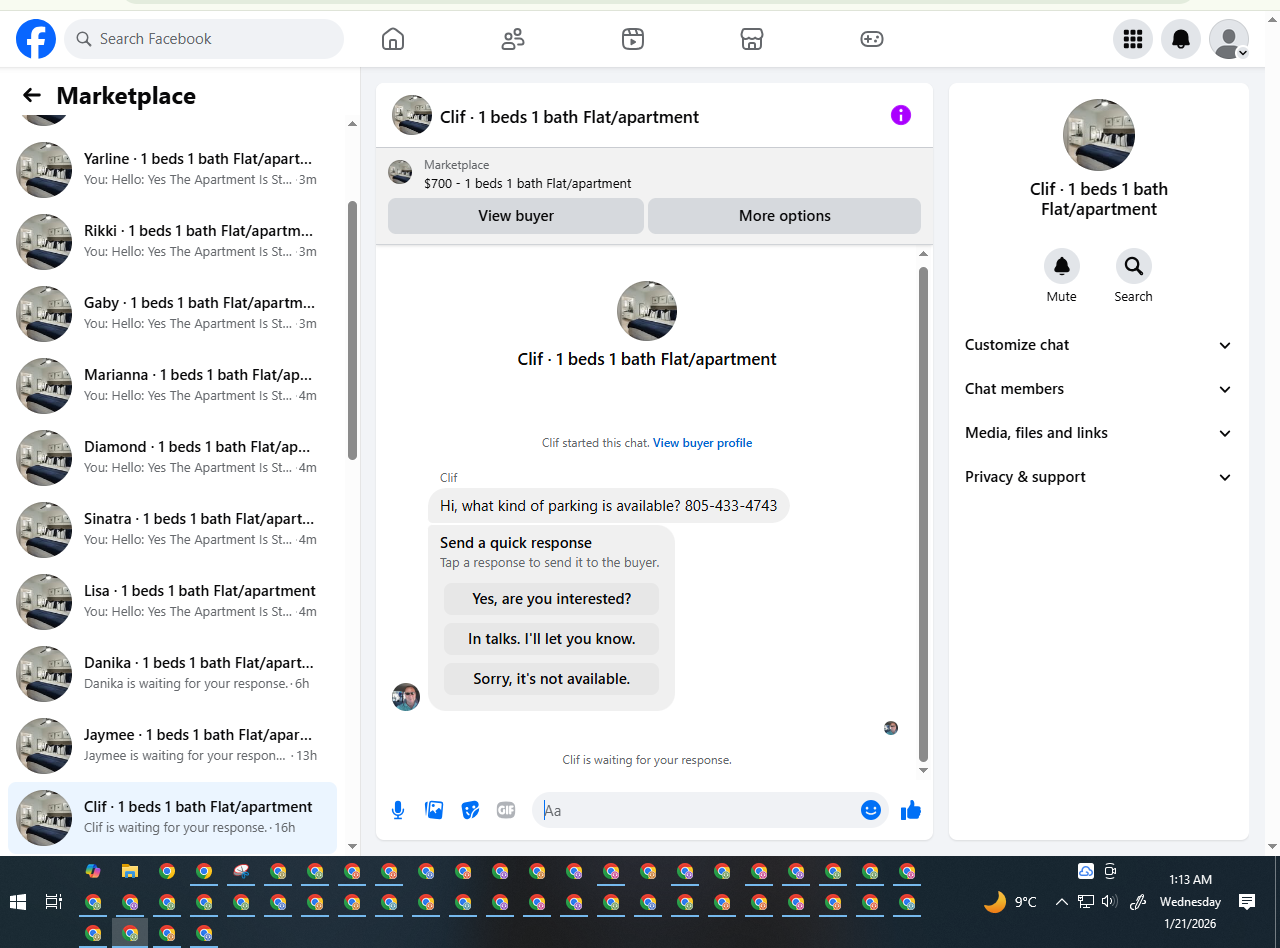The width and height of the screenshot is (1280, 948).
Task: Click the chat header title "Clif · 1 beds 1 bath Flat/apartment"
Action: [x=569, y=116]
